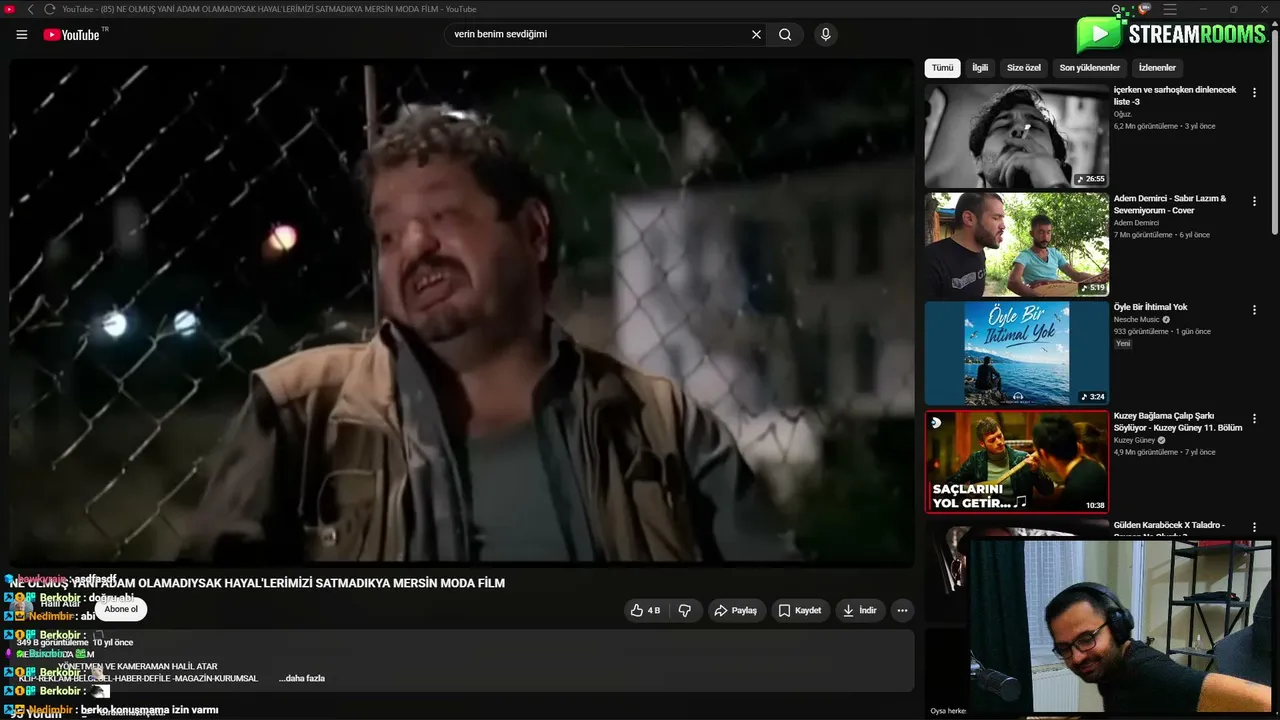
Task: Click the video player to toggle playback
Action: click(x=462, y=312)
